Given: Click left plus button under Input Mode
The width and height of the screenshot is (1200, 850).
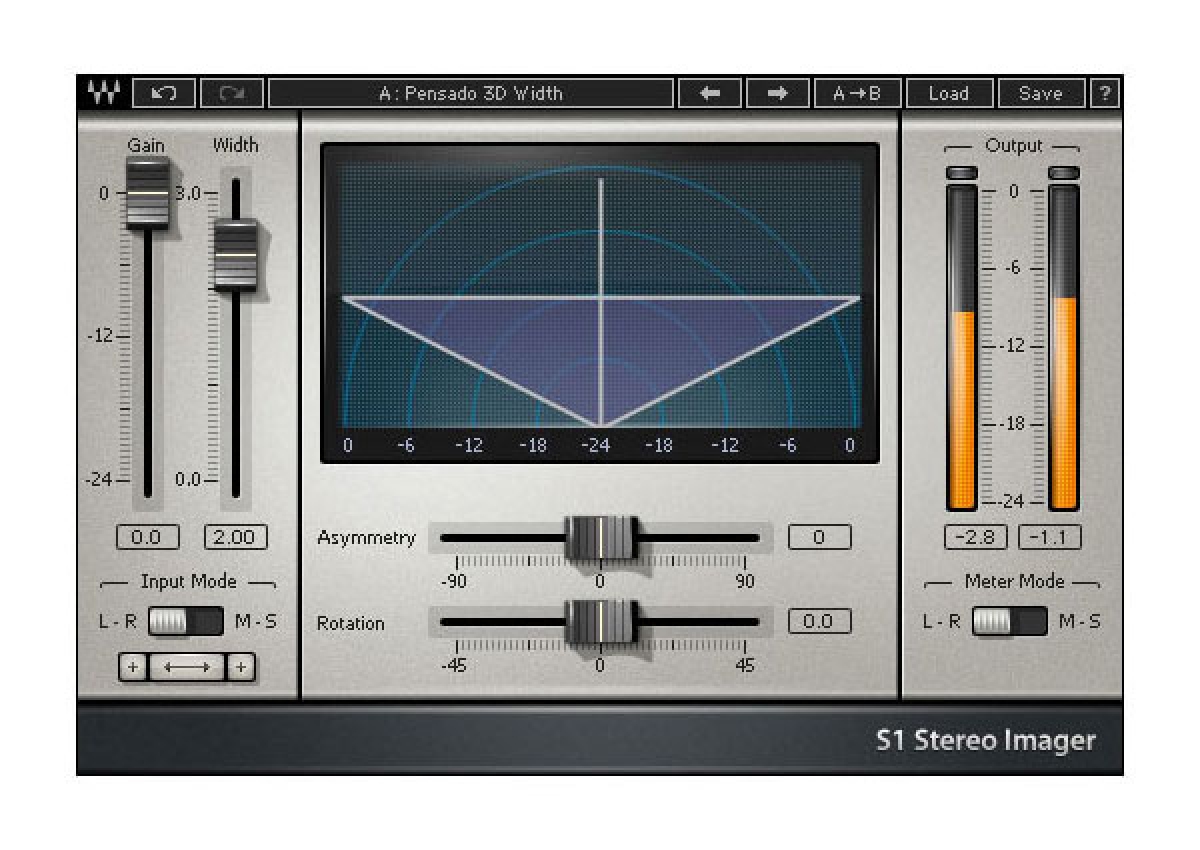Looking at the screenshot, I should [x=132, y=667].
